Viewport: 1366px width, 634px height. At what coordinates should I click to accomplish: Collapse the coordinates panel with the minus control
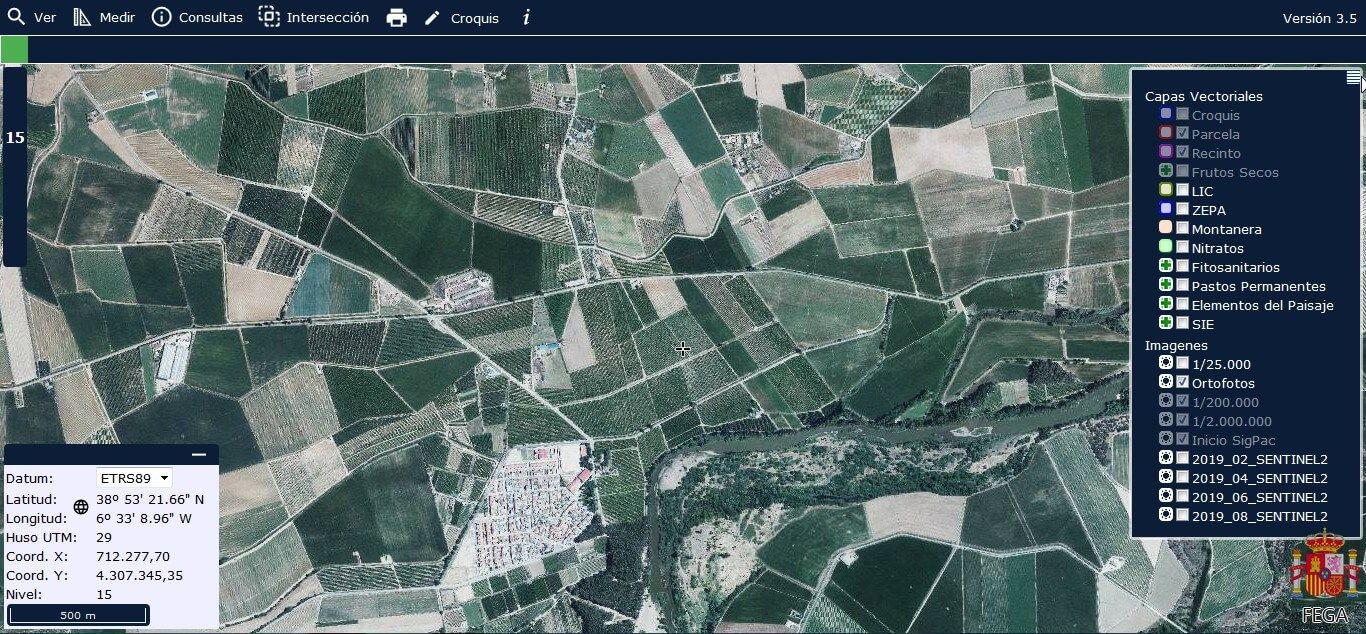[199, 453]
